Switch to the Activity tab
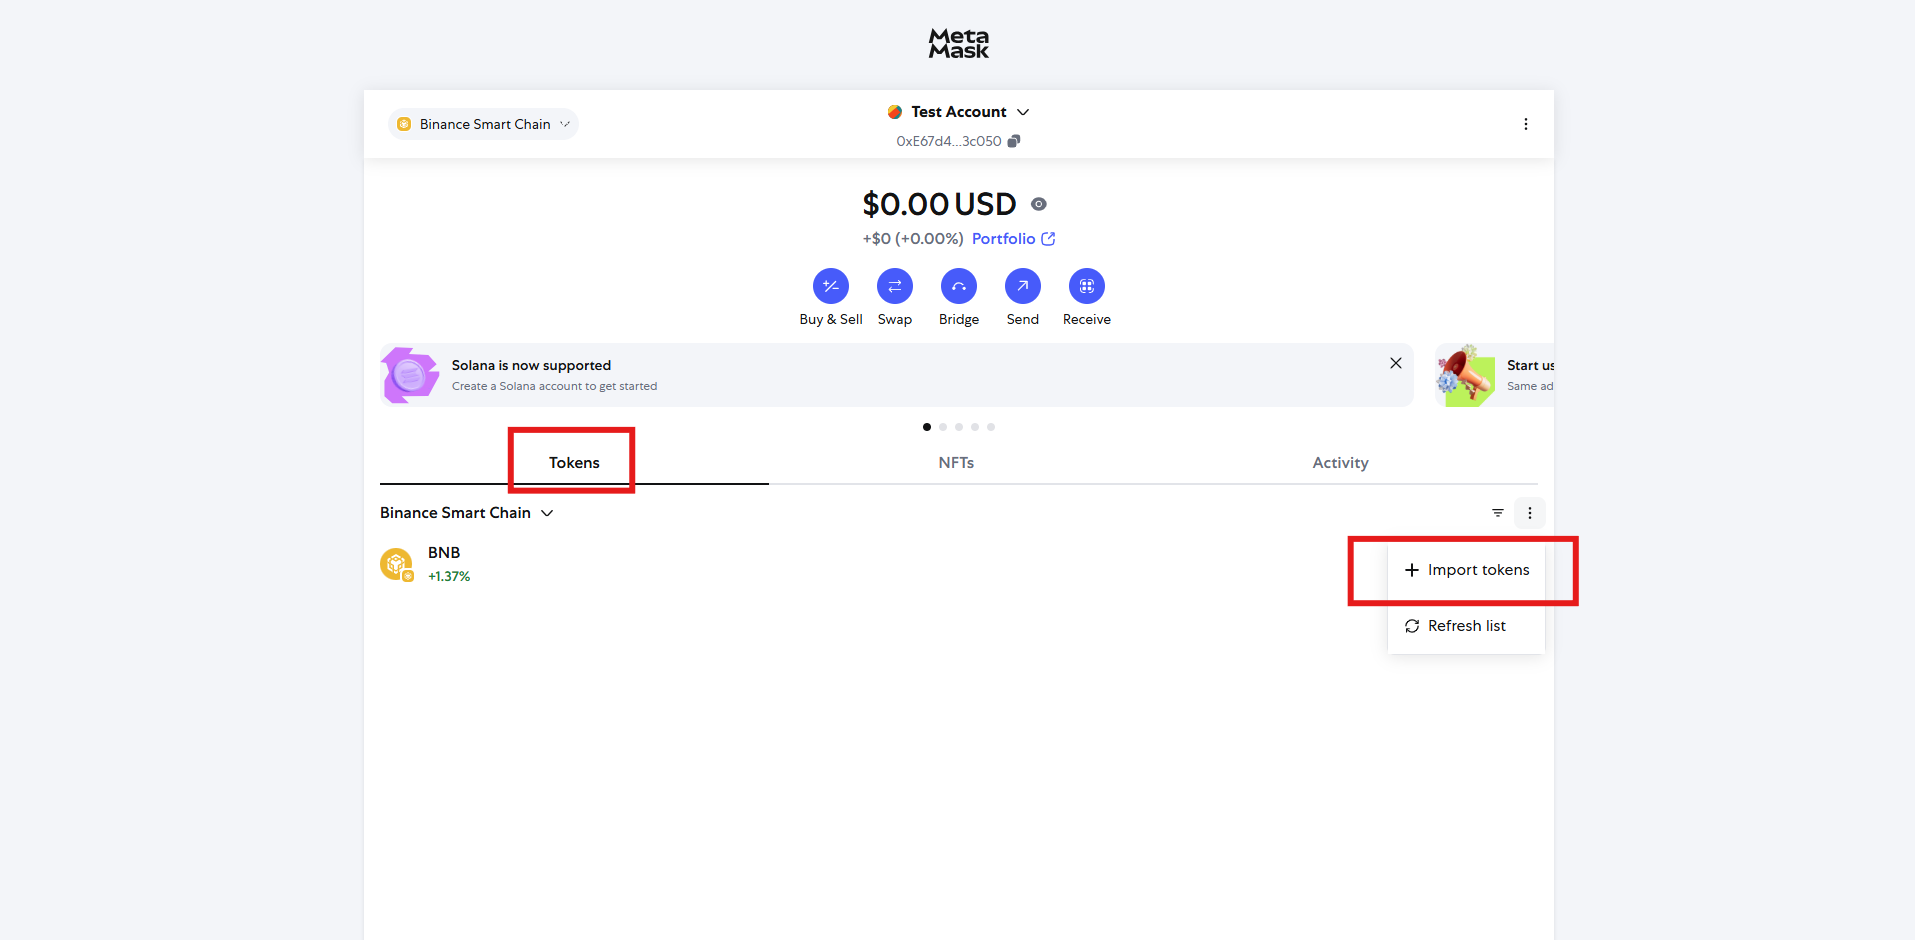 (x=1340, y=463)
